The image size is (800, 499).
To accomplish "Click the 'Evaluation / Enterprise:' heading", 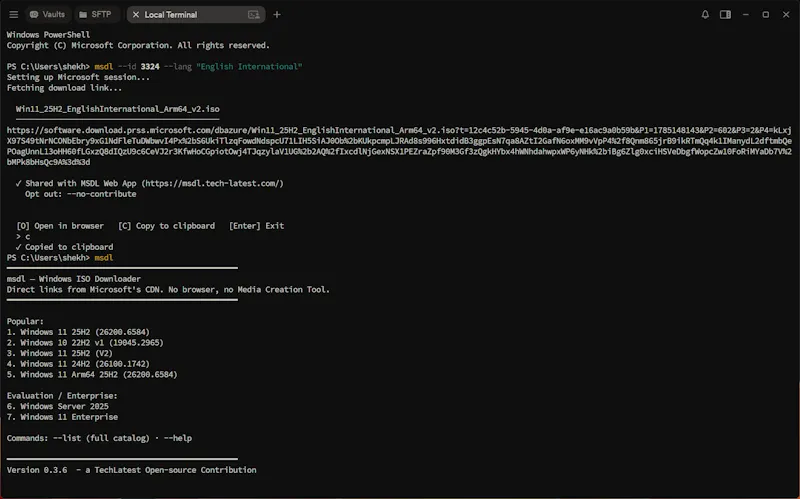I will [x=62, y=395].
